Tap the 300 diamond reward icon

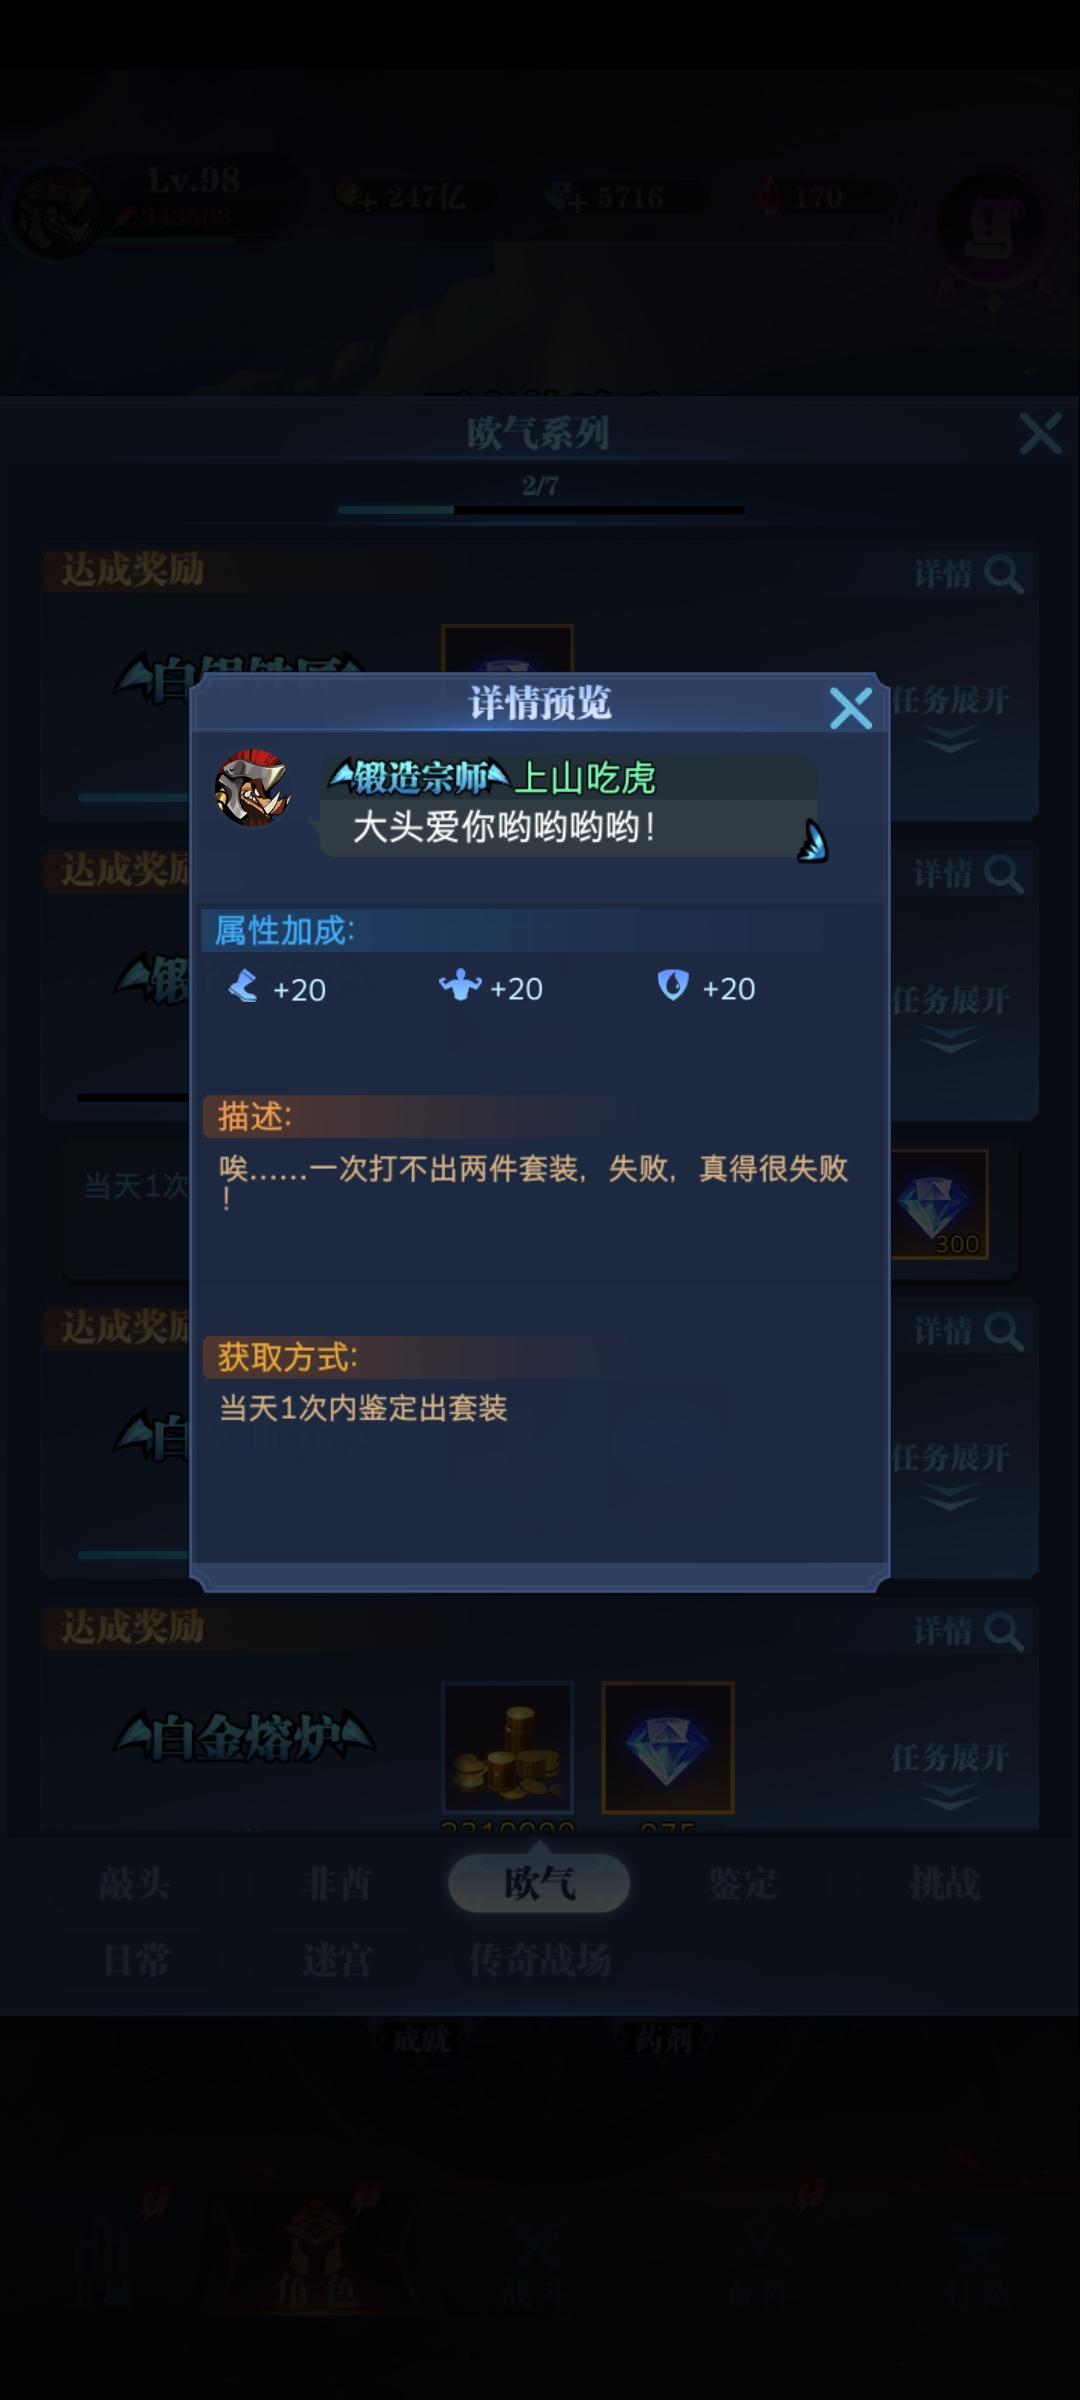tap(938, 1204)
